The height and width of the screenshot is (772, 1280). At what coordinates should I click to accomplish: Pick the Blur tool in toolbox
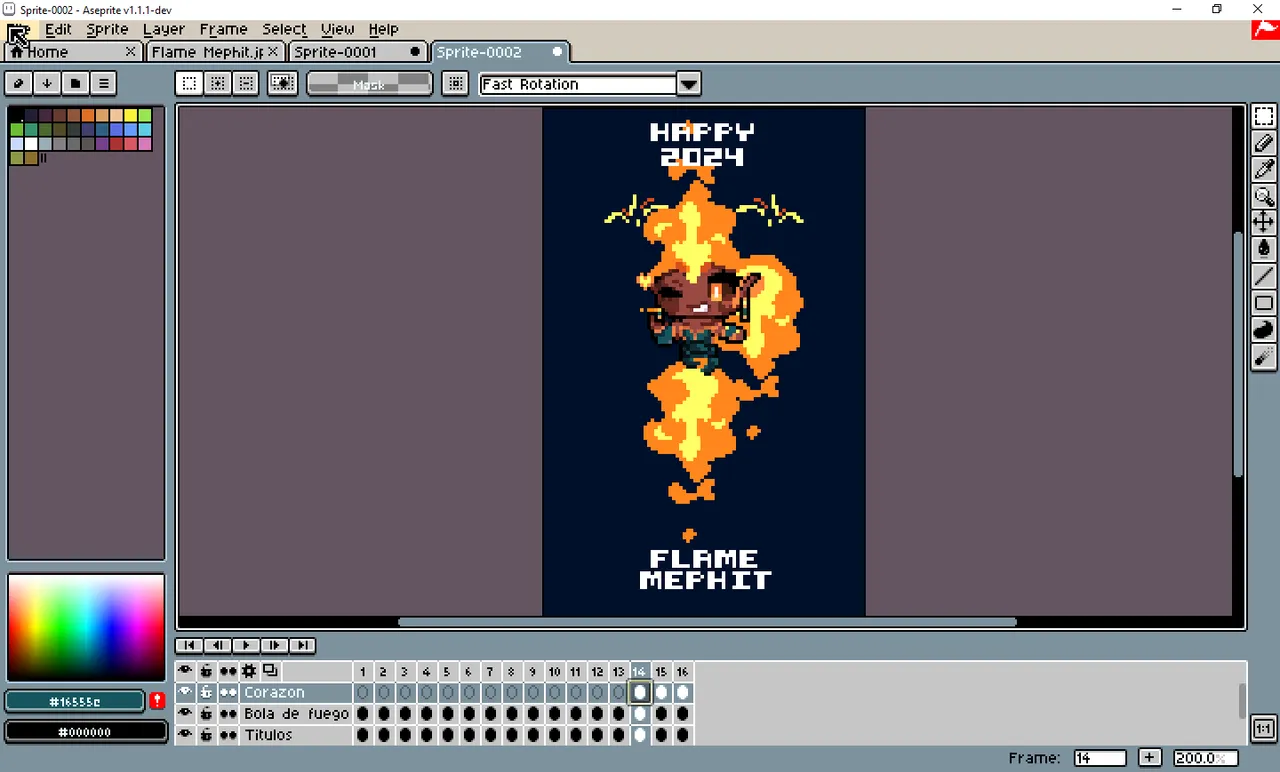point(1264,357)
